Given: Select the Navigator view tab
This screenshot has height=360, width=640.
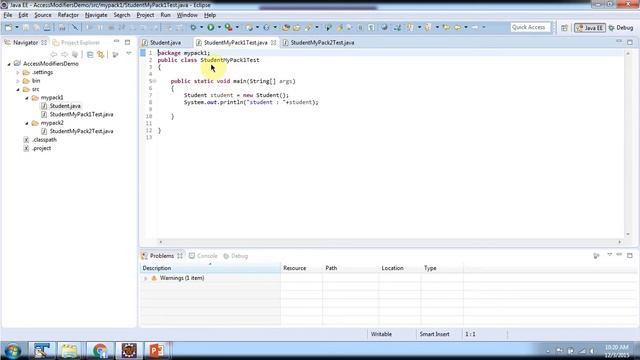Looking at the screenshot, I should pos(25,42).
